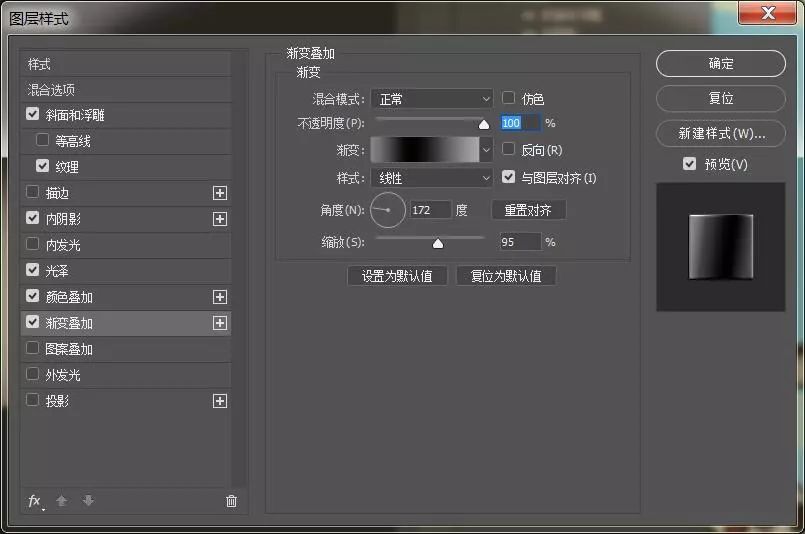Viewport: 805px width, 534px height.
Task: Click the fx effects menu icon
Action: click(35, 501)
